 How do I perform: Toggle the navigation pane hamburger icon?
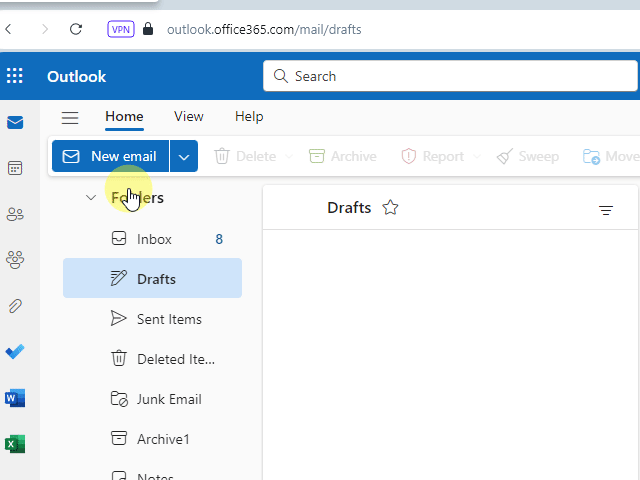pyautogui.click(x=70, y=118)
